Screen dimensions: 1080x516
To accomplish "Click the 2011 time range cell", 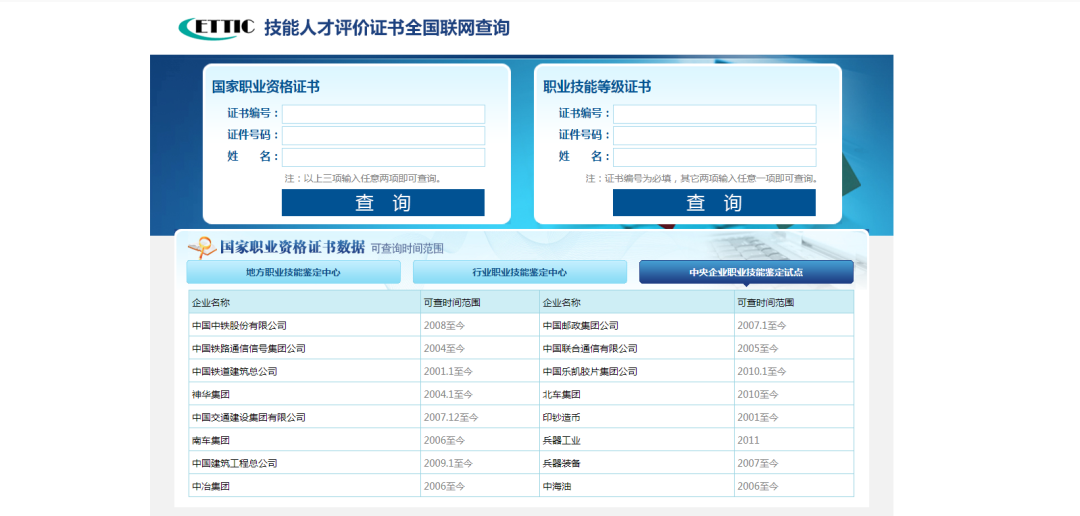I will click(794, 440).
